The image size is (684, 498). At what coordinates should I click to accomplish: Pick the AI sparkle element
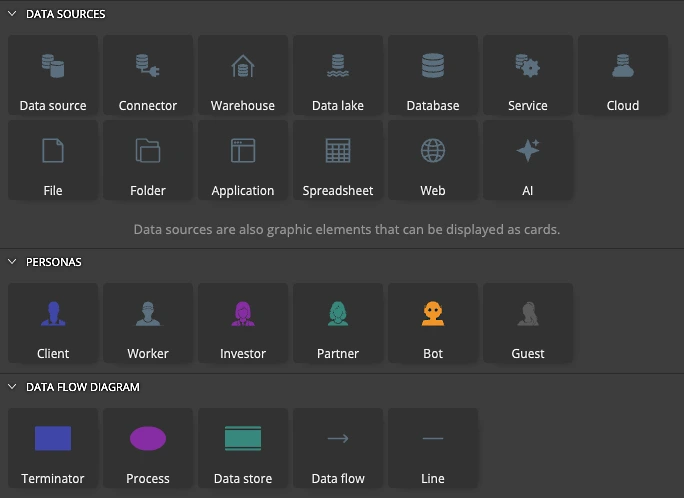528,160
